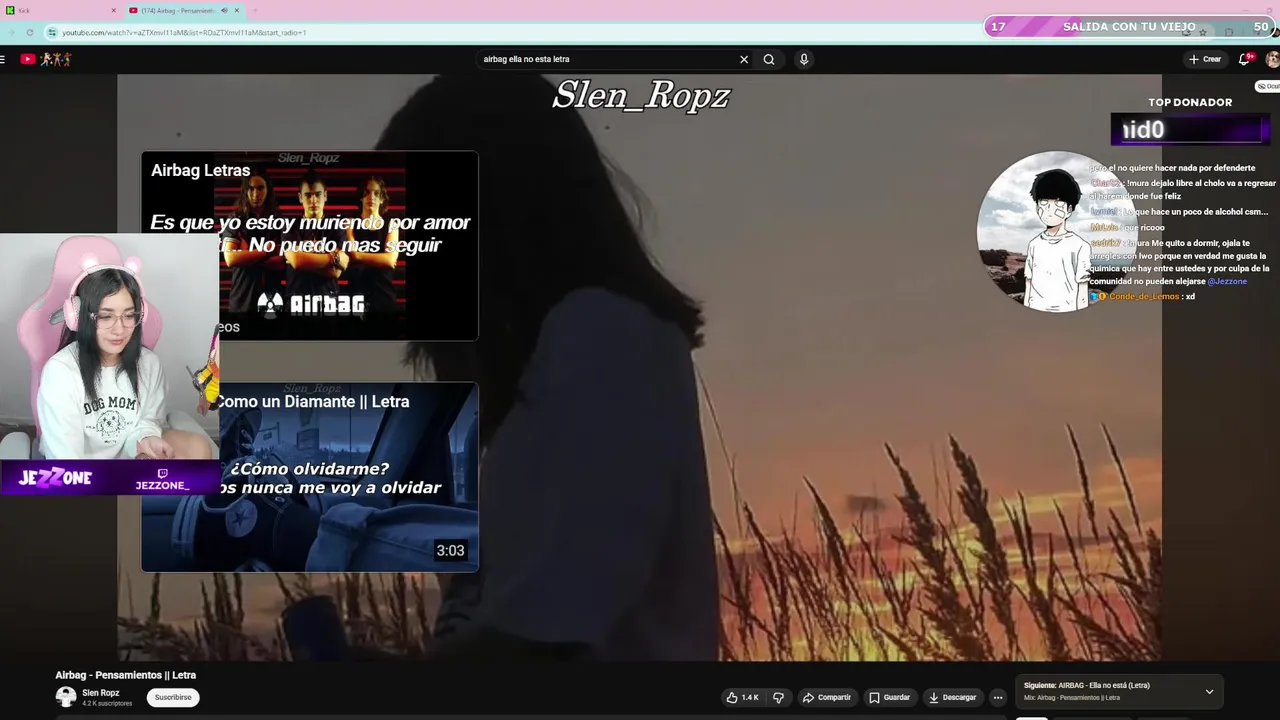Start voice search with microphone
The height and width of the screenshot is (720, 1280).
coord(803,59)
